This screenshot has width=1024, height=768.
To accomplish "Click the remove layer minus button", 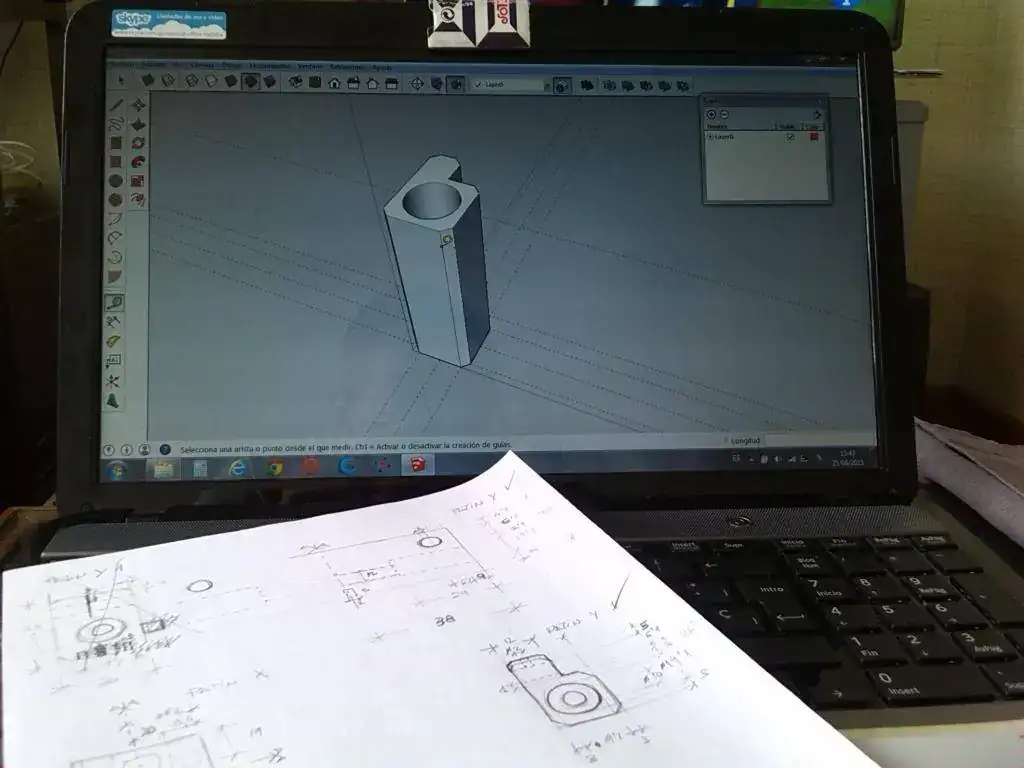I will (x=724, y=114).
